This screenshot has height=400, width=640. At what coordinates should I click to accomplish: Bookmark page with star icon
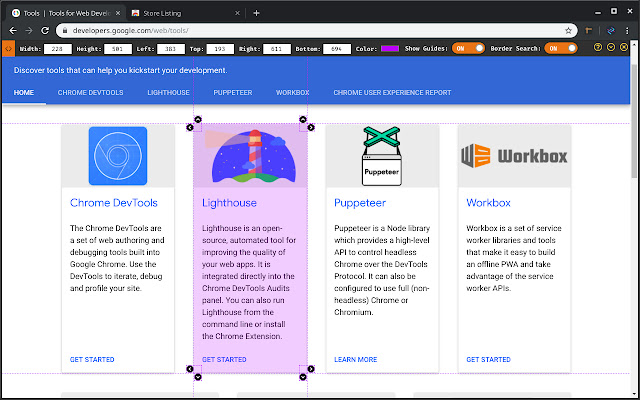point(568,31)
